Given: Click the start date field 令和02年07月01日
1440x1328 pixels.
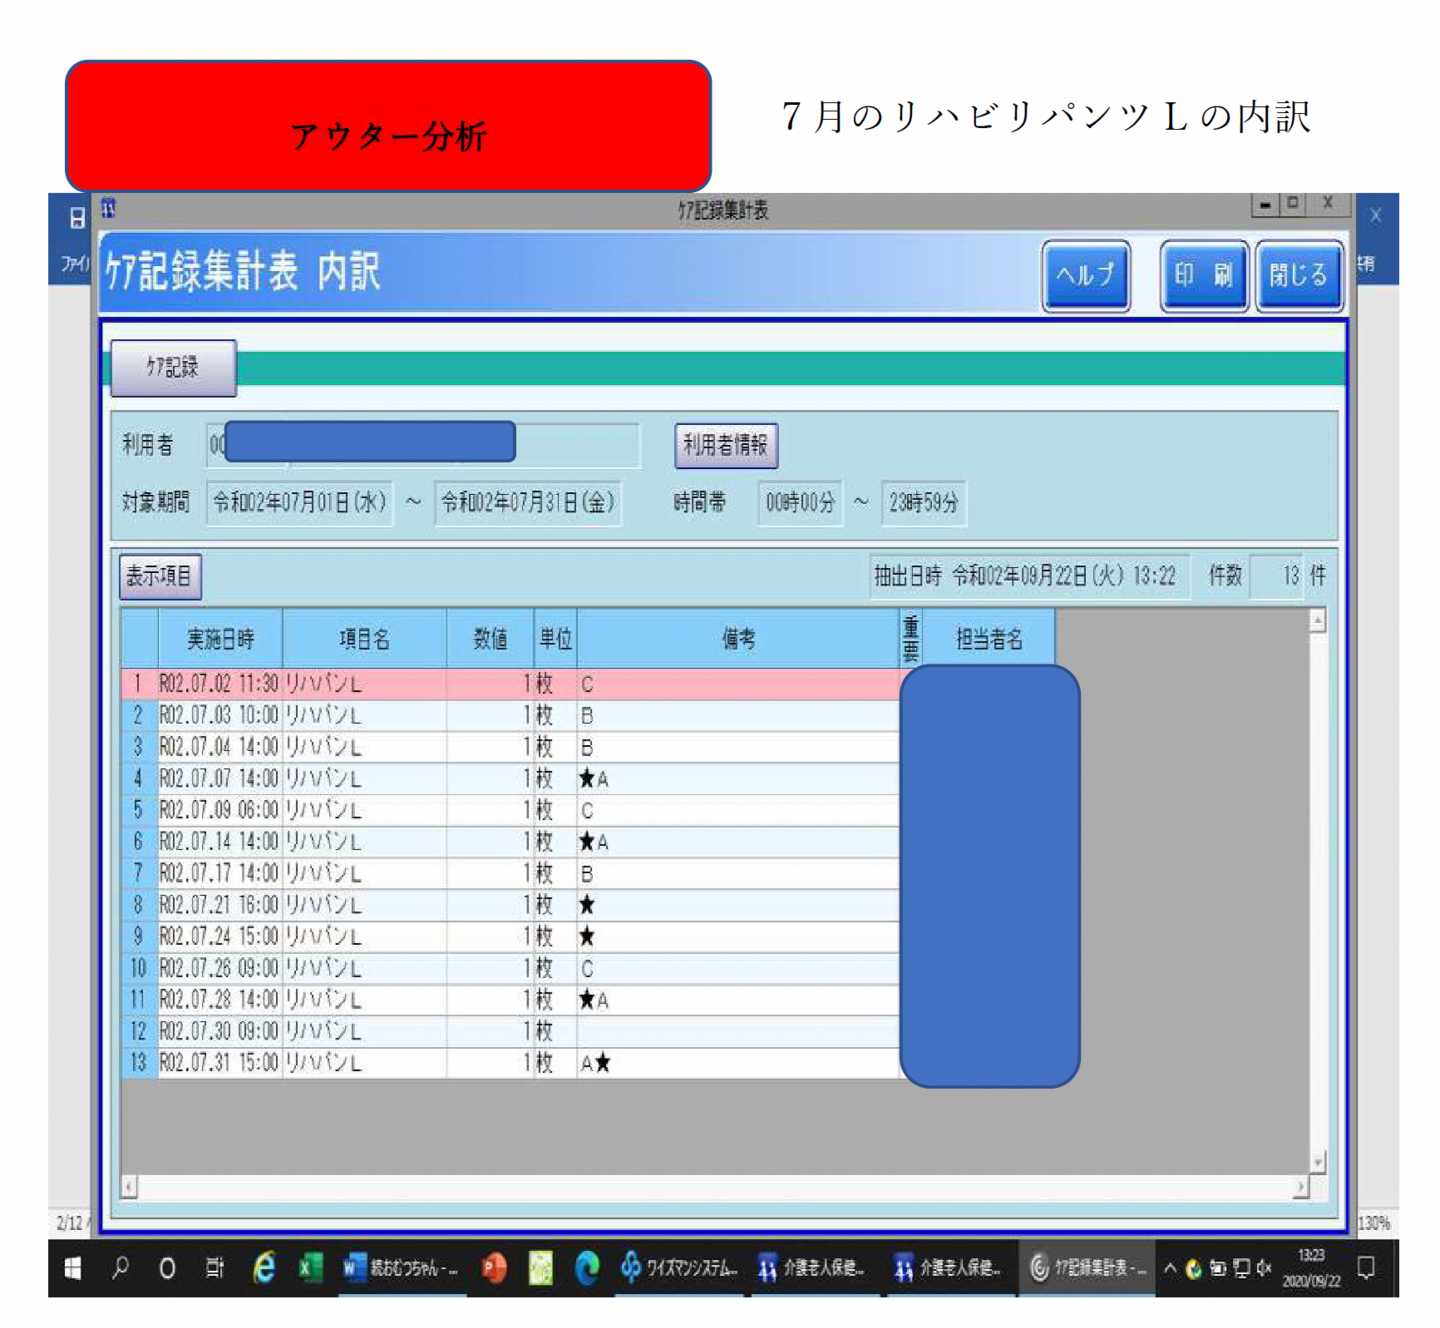Looking at the screenshot, I should pos(299,502).
